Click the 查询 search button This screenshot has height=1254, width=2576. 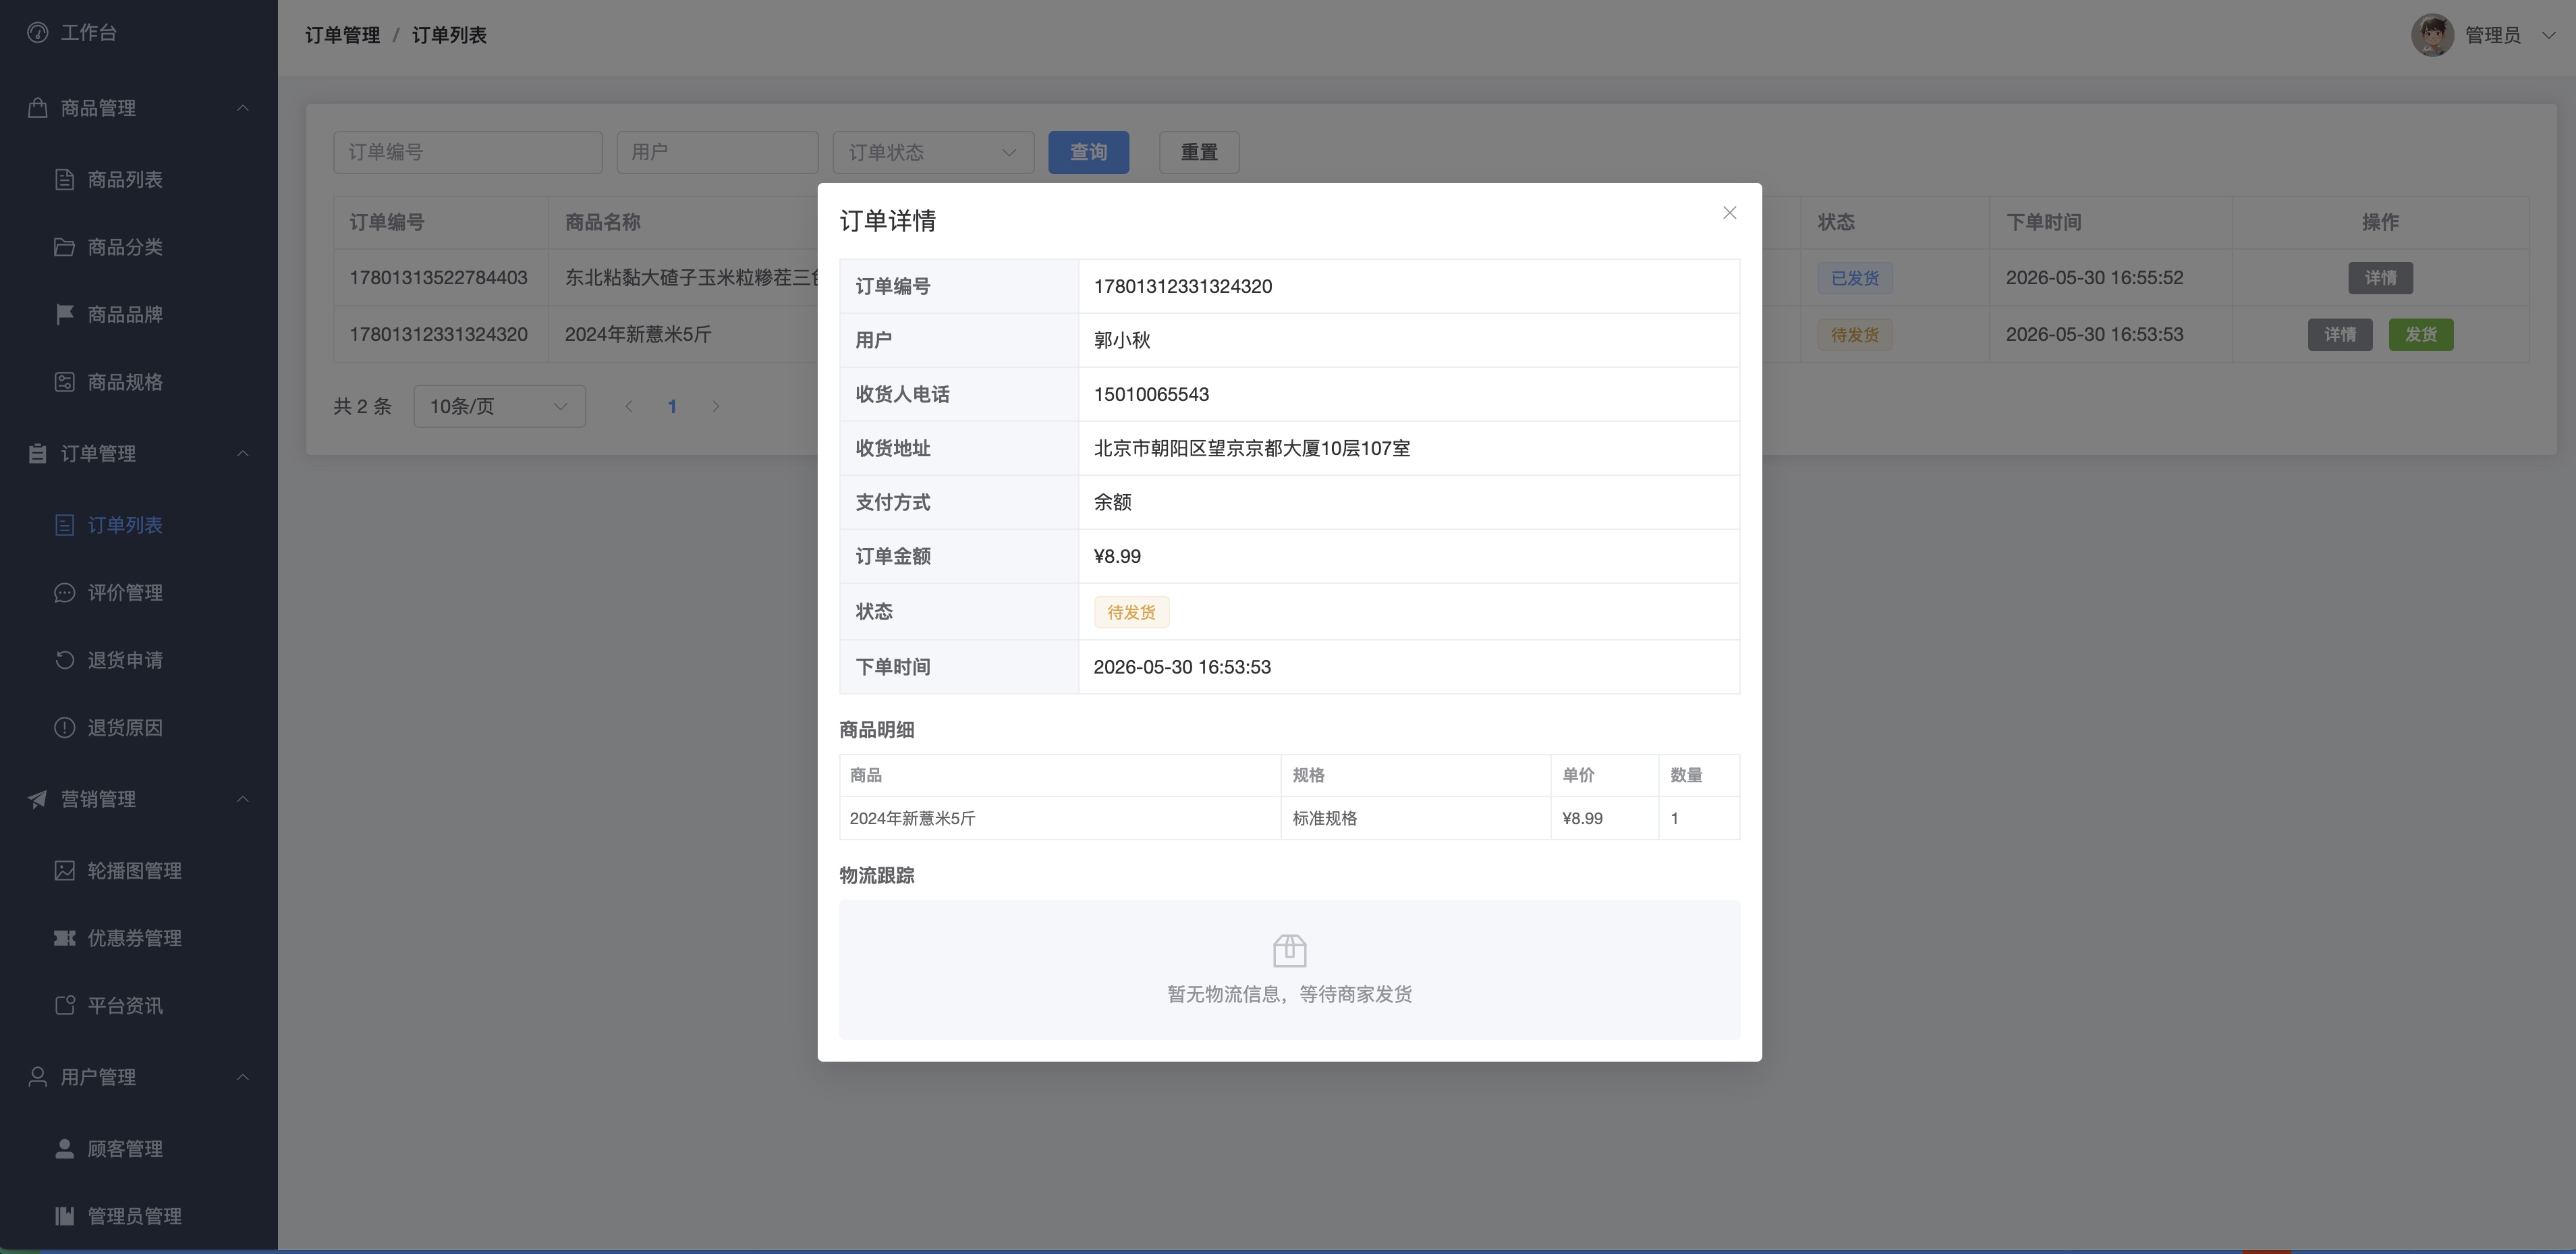pos(1088,153)
